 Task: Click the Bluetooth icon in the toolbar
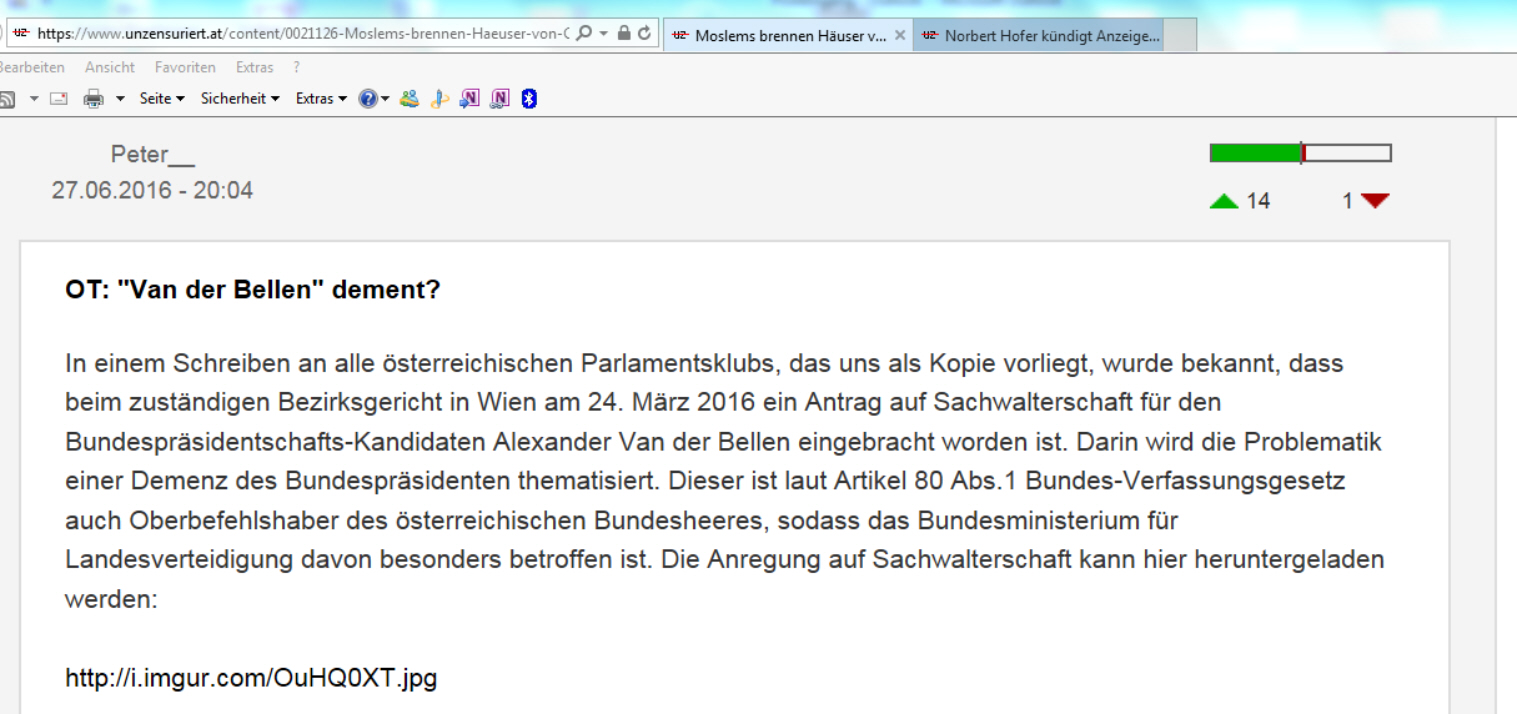(530, 98)
